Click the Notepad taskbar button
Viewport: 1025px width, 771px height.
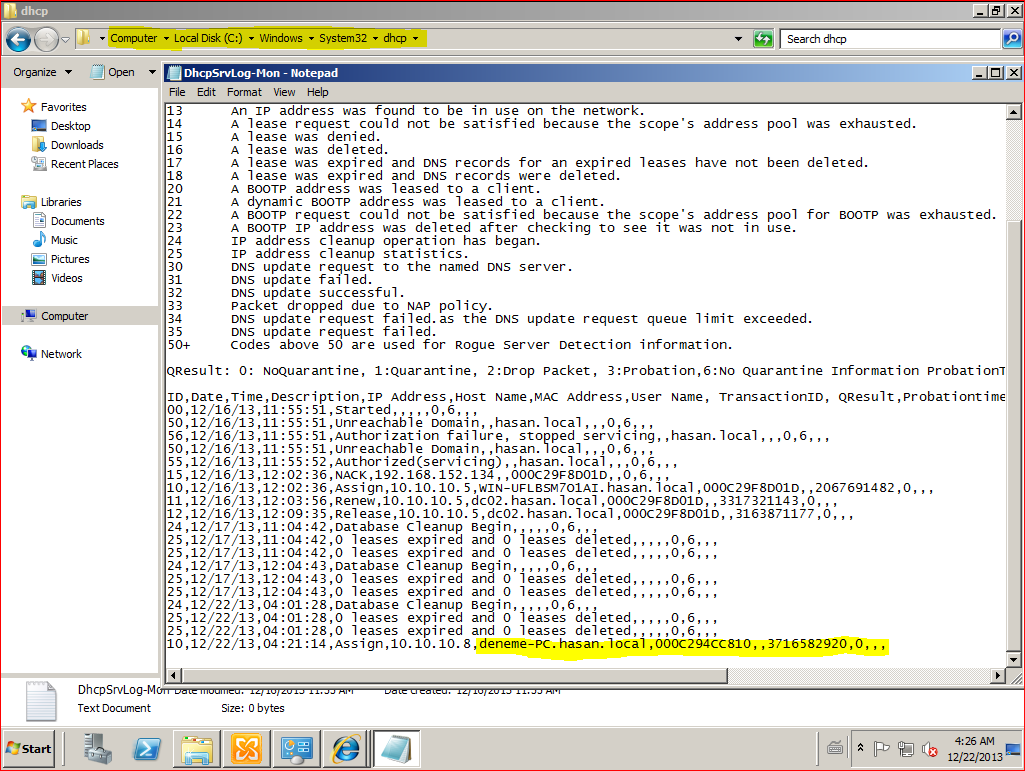396,748
